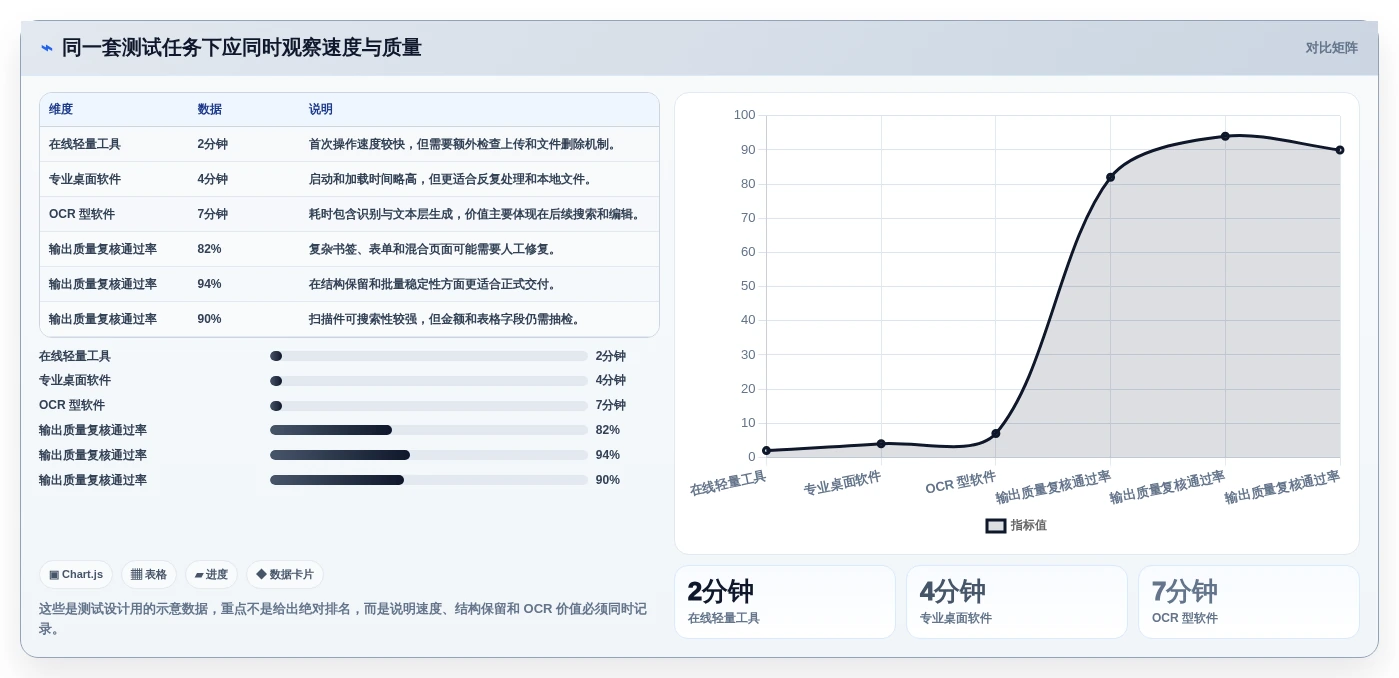The height and width of the screenshot is (678, 1399).
Task: Click the Chart.js tag chip
Action: click(76, 574)
